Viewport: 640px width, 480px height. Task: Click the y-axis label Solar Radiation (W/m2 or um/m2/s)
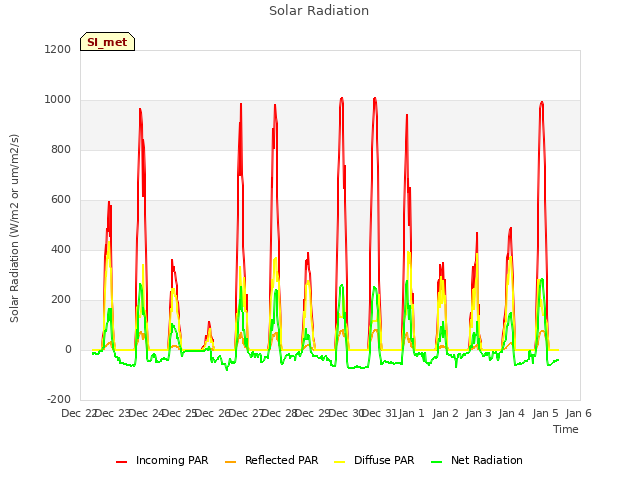[14, 228]
